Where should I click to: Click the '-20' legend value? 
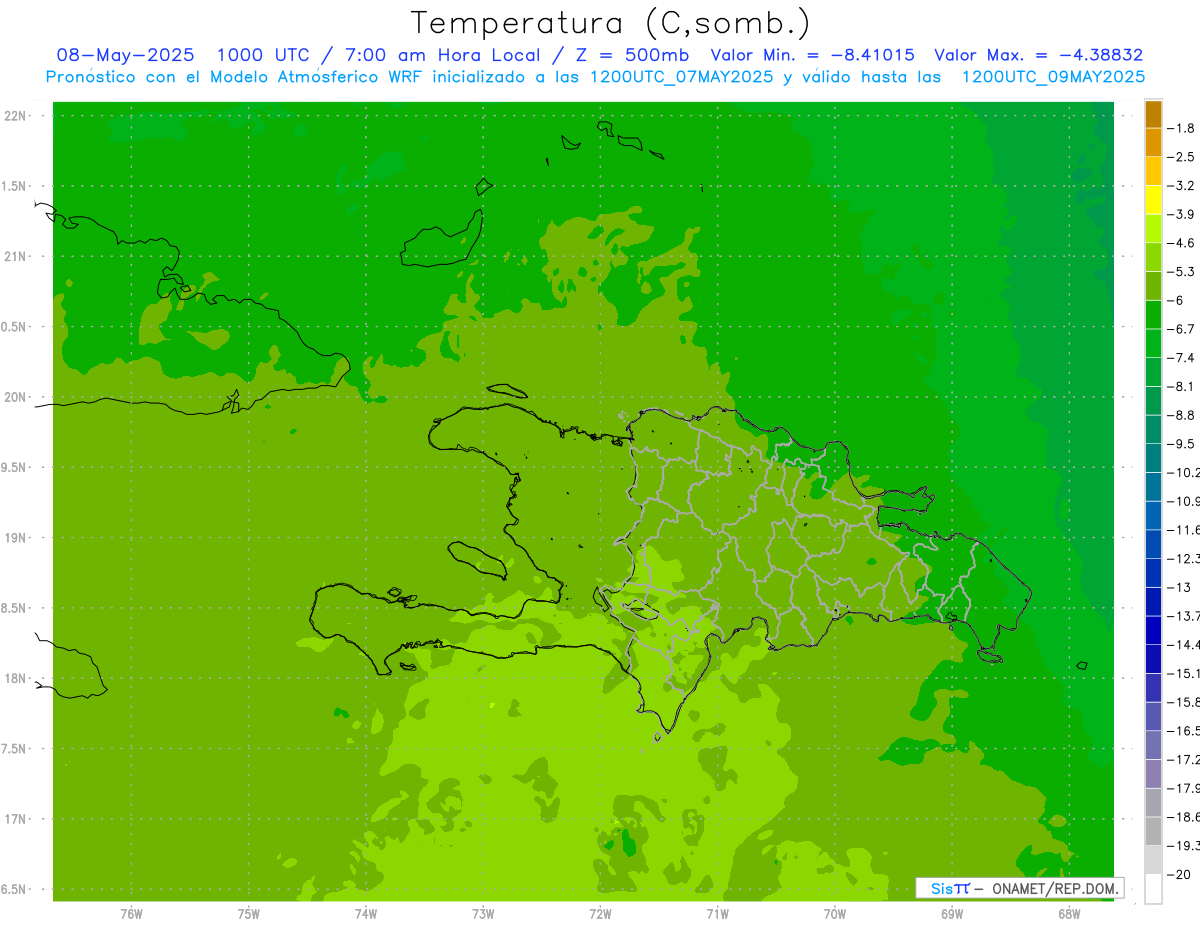point(1180,875)
